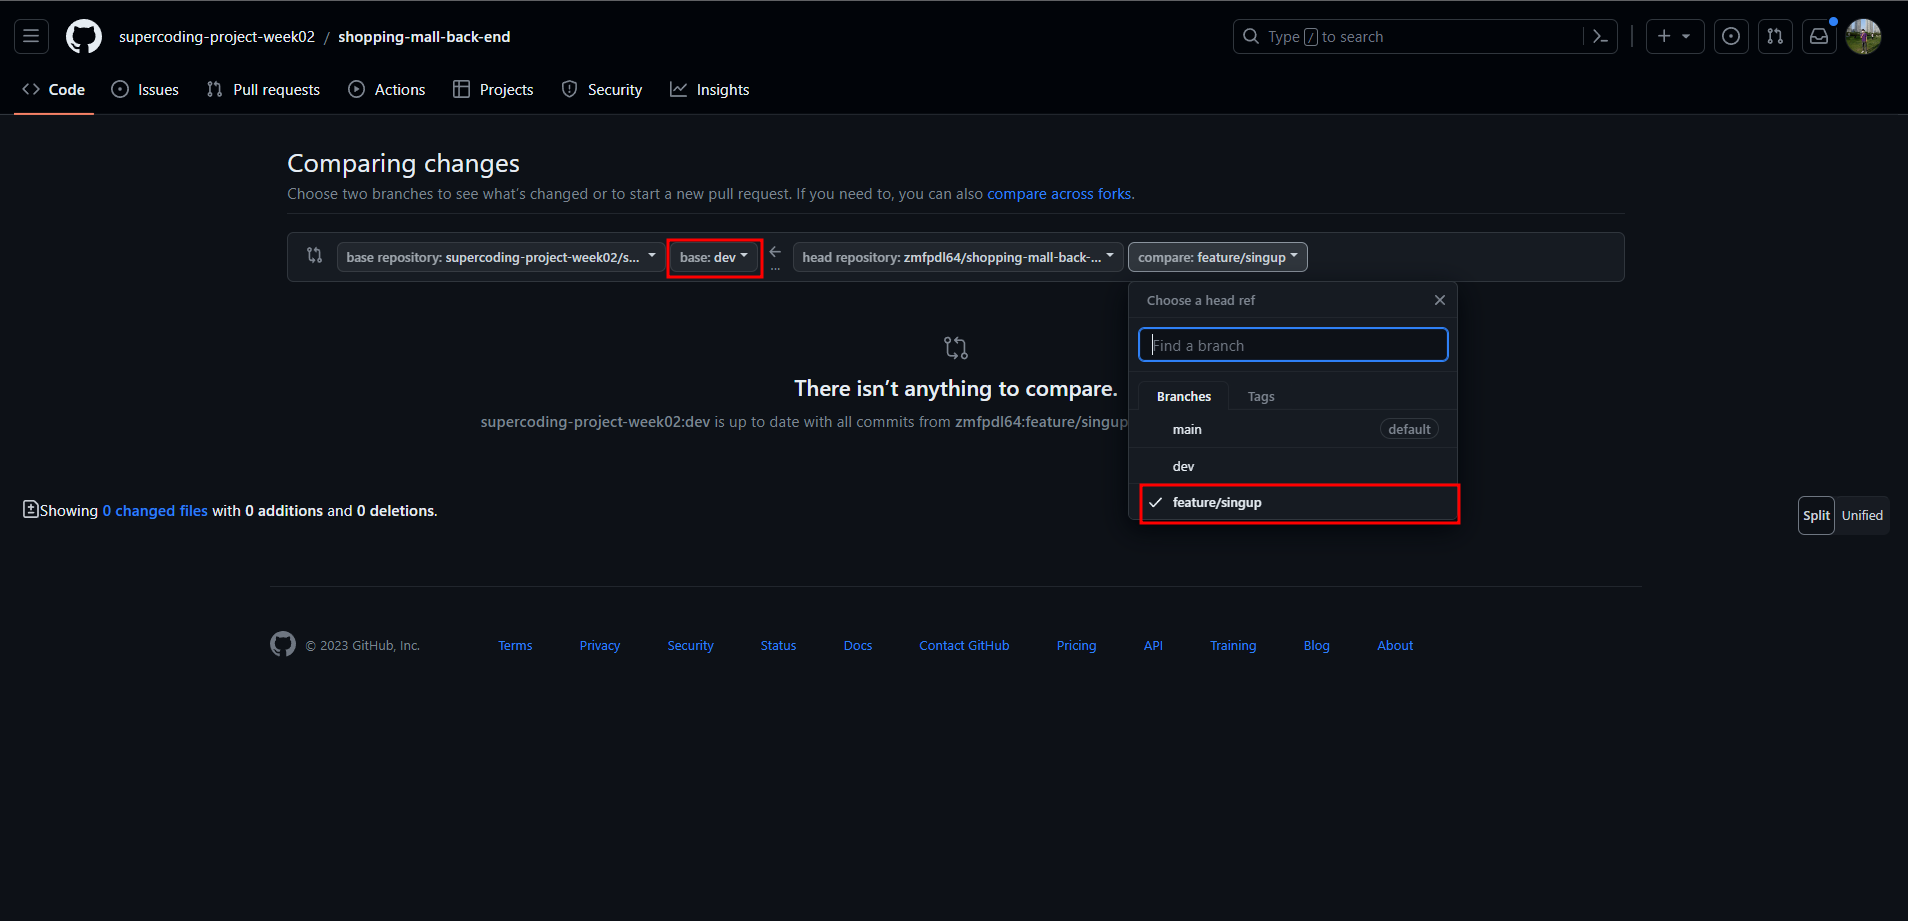Open the hamburger navigation menu
1908x921 pixels.
tap(31, 37)
